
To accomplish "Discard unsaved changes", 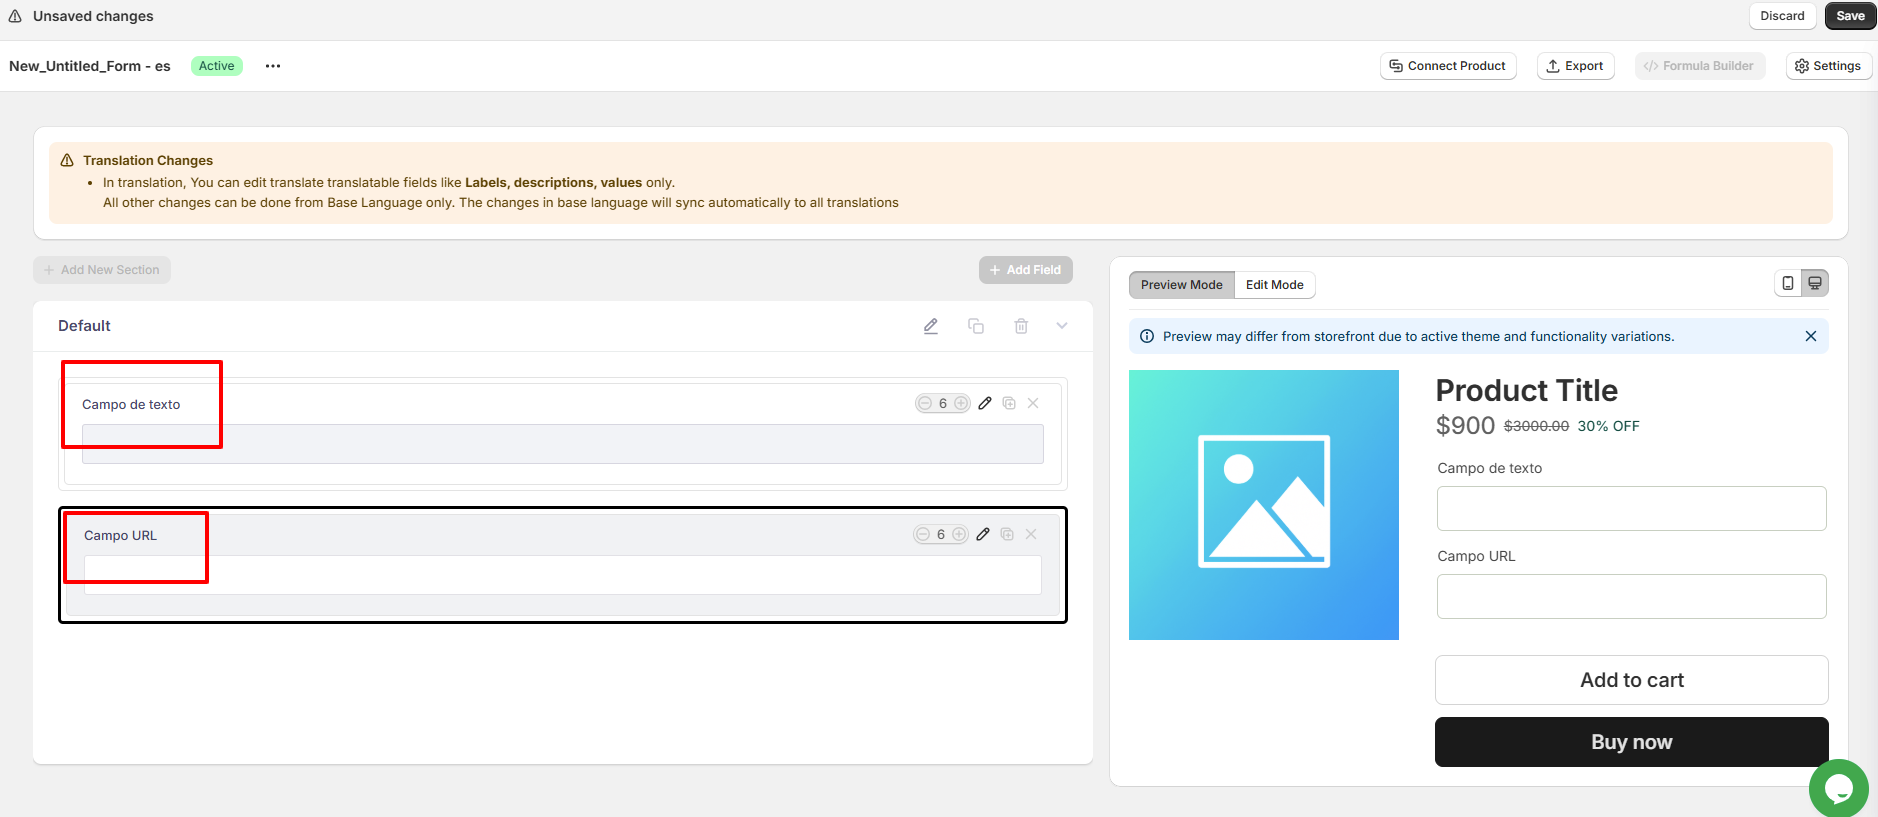I will click(x=1782, y=16).
